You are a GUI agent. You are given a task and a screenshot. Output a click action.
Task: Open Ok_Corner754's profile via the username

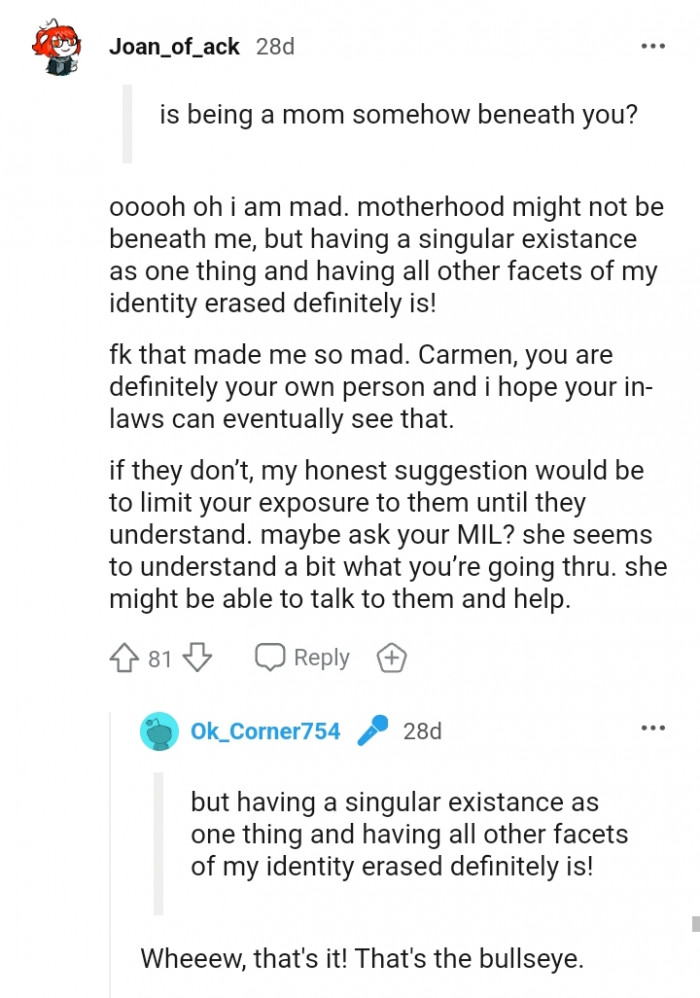point(265,731)
